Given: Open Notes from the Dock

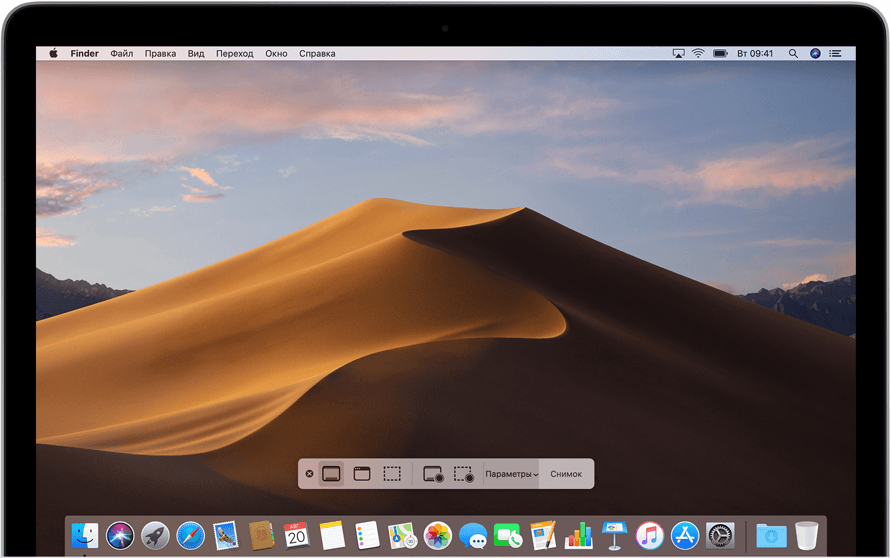Looking at the screenshot, I should (x=332, y=535).
